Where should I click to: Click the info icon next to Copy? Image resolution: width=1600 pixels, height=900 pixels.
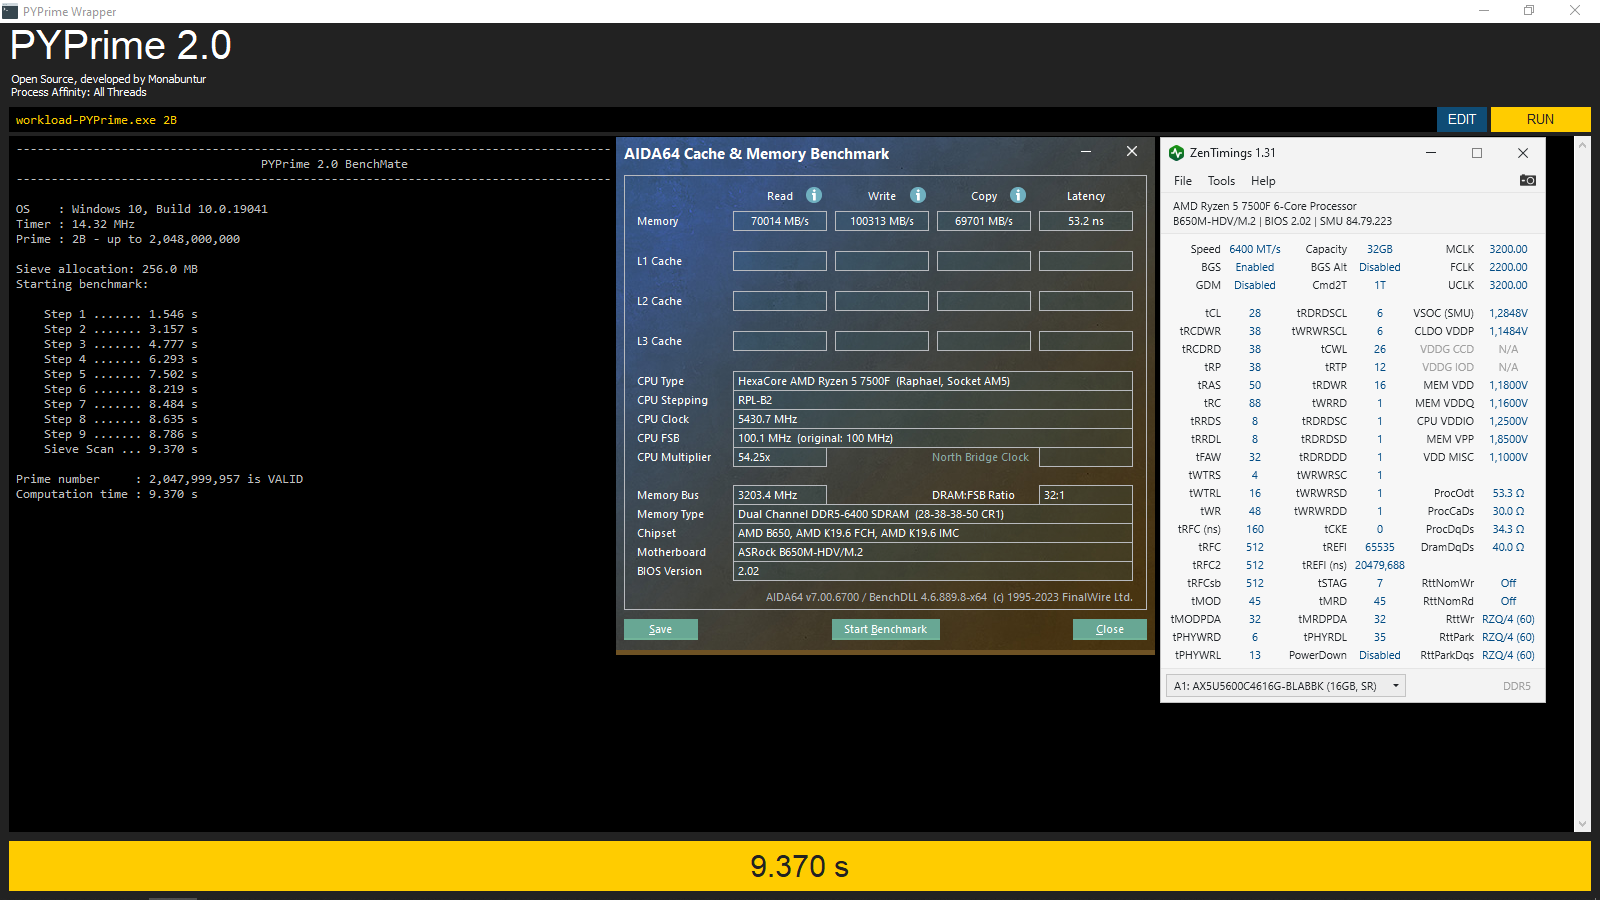tap(1018, 195)
